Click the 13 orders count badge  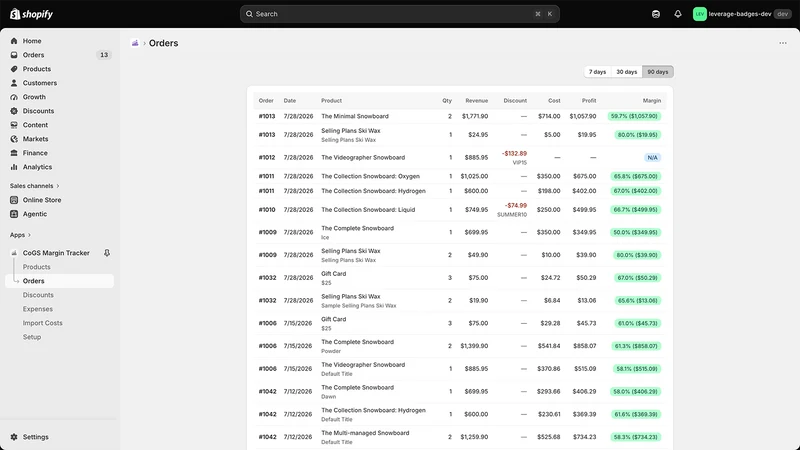point(104,55)
